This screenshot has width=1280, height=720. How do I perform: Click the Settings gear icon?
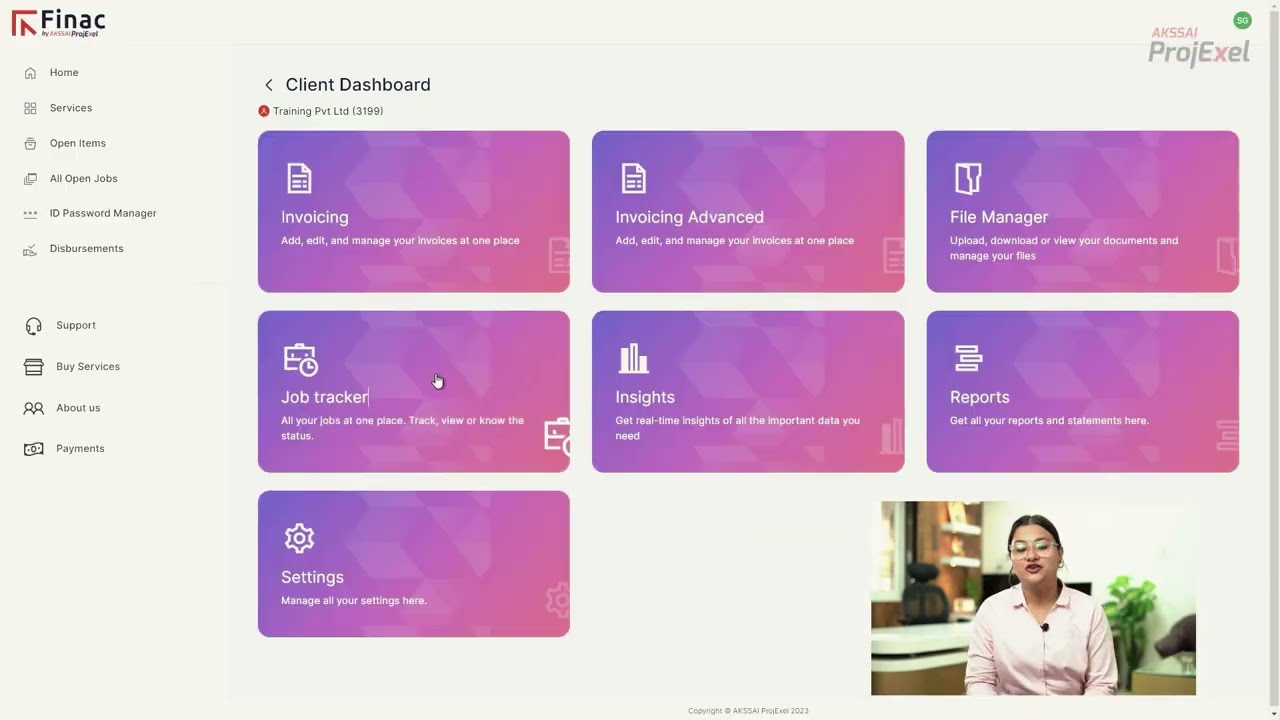click(299, 538)
